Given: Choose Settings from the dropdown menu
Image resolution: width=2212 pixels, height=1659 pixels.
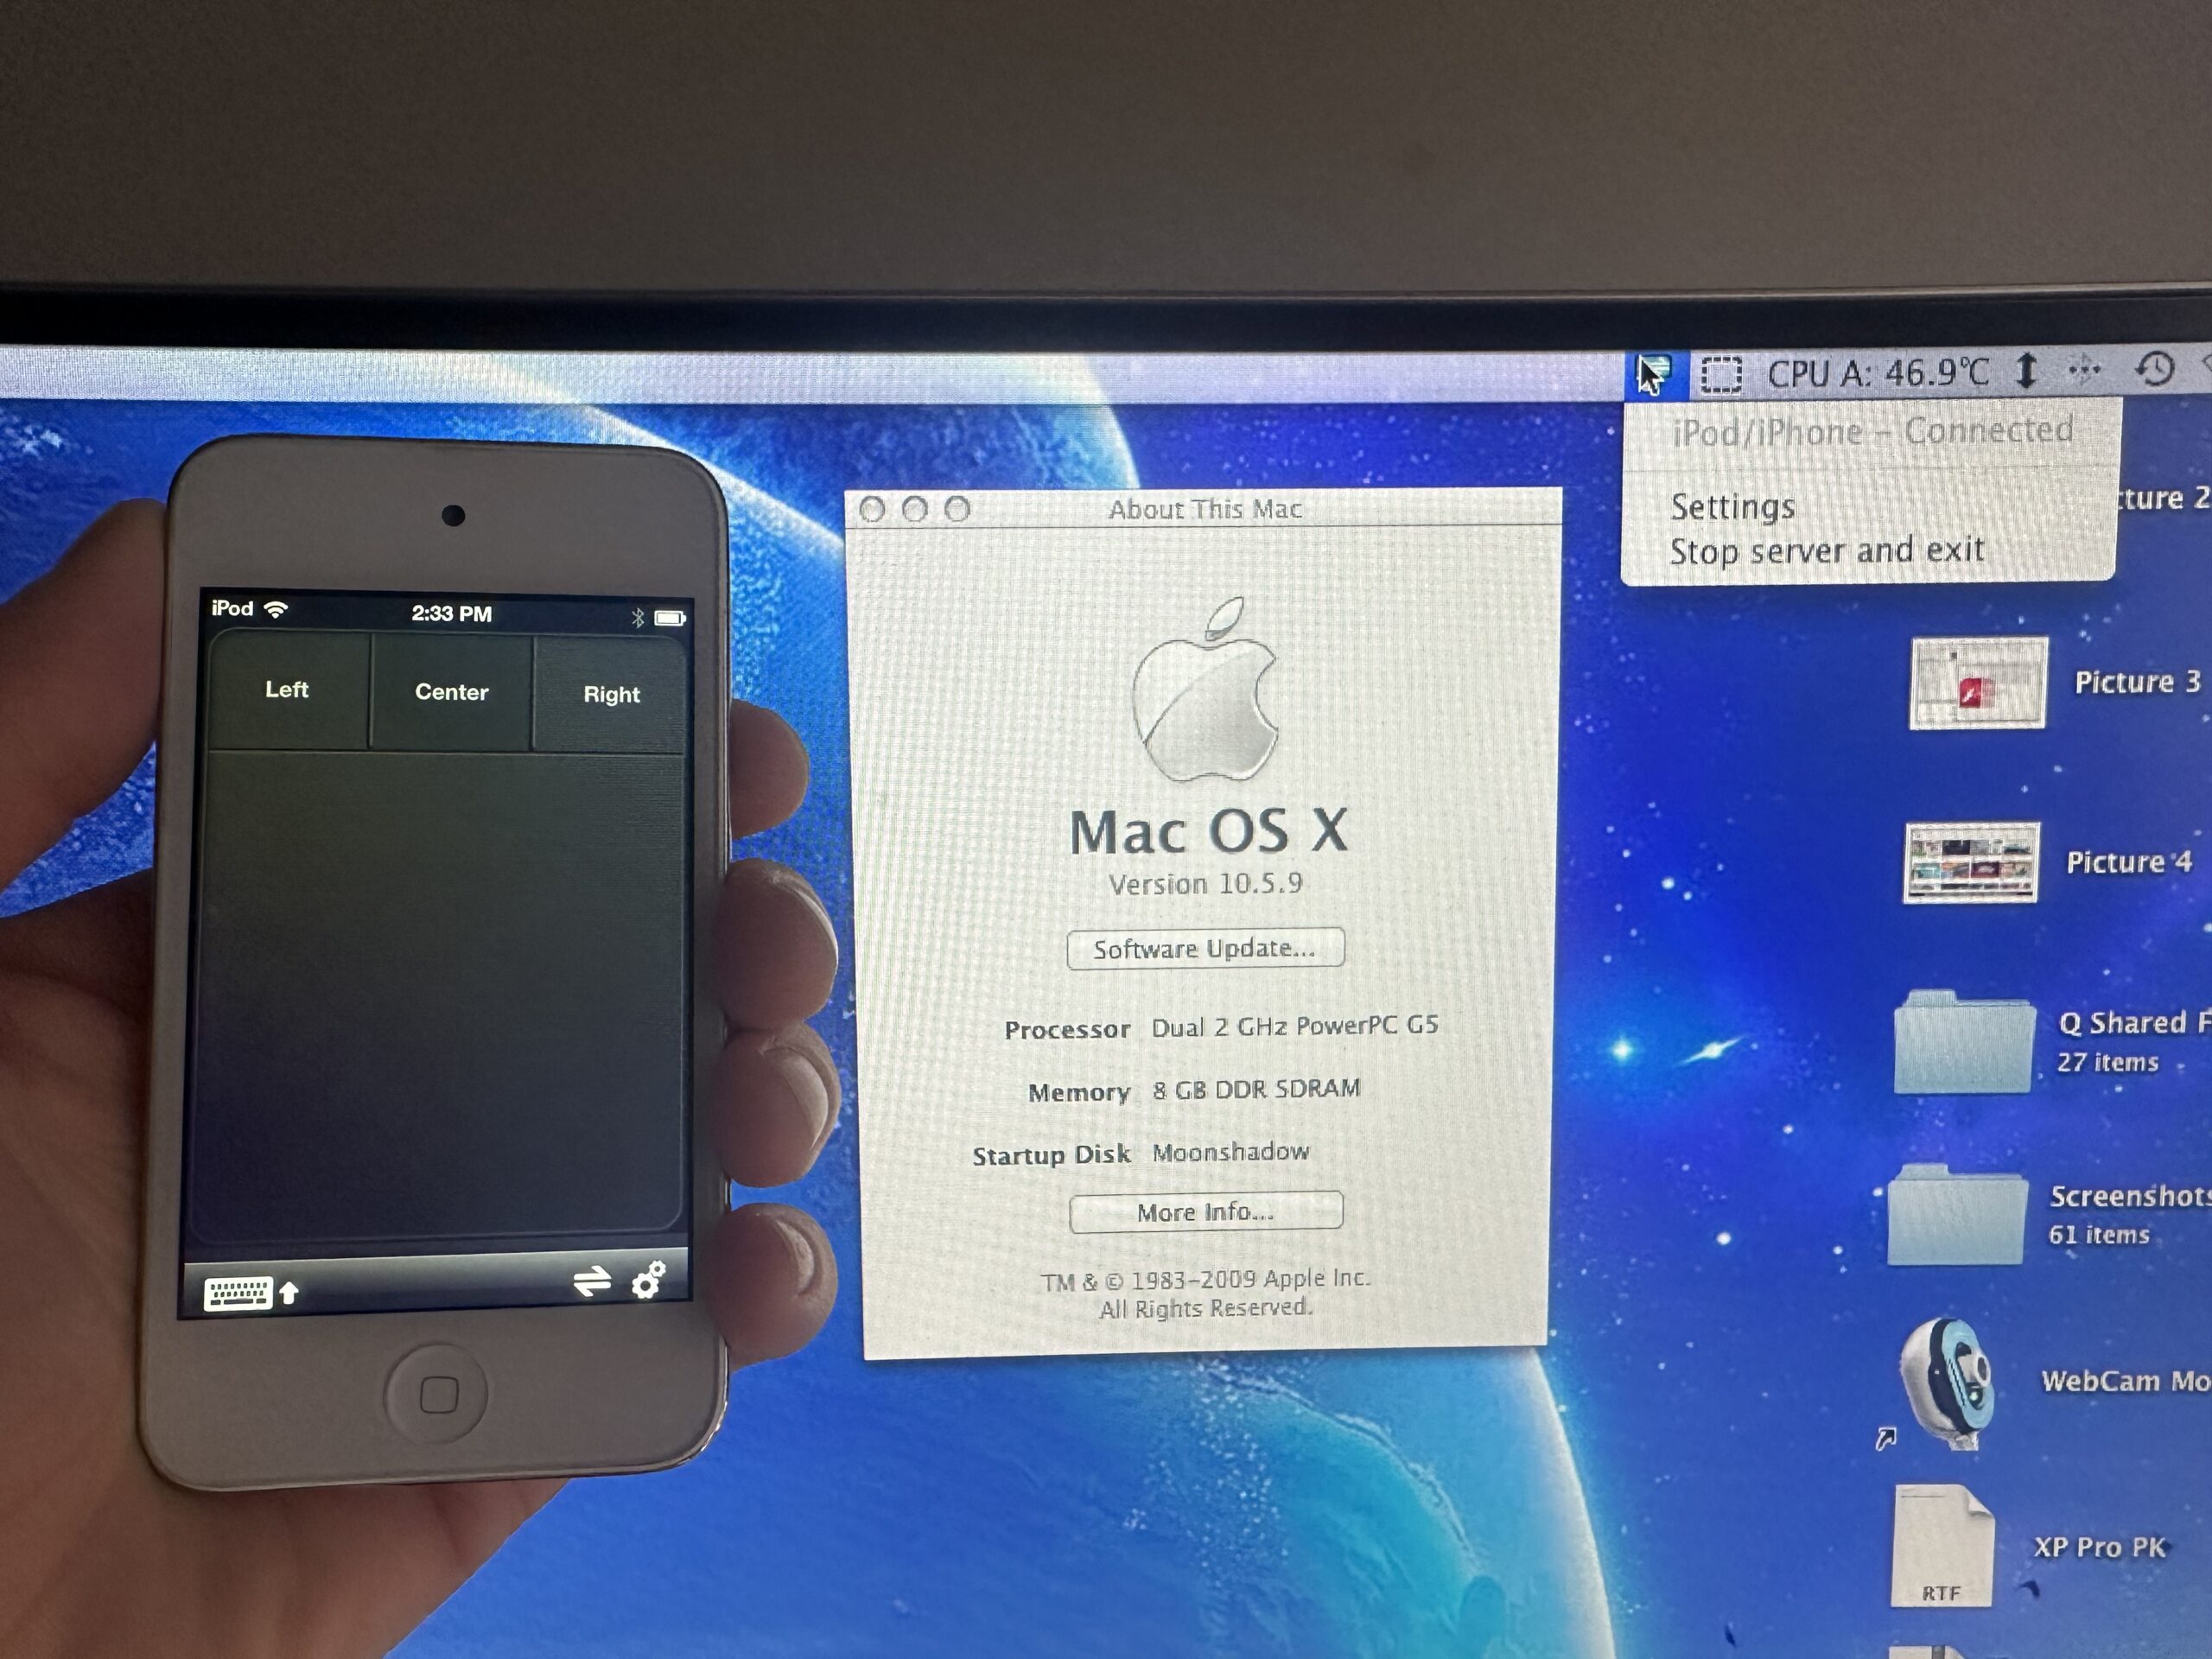Looking at the screenshot, I should (x=1733, y=507).
